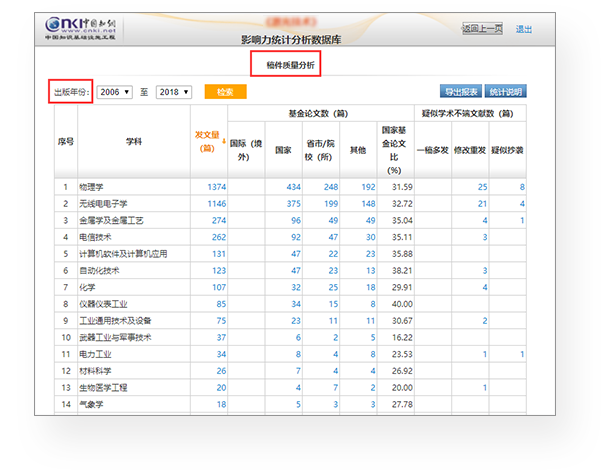608x474 pixels.
Task: Click the 疑似学术不端文献数 header
Action: [x=468, y=113]
